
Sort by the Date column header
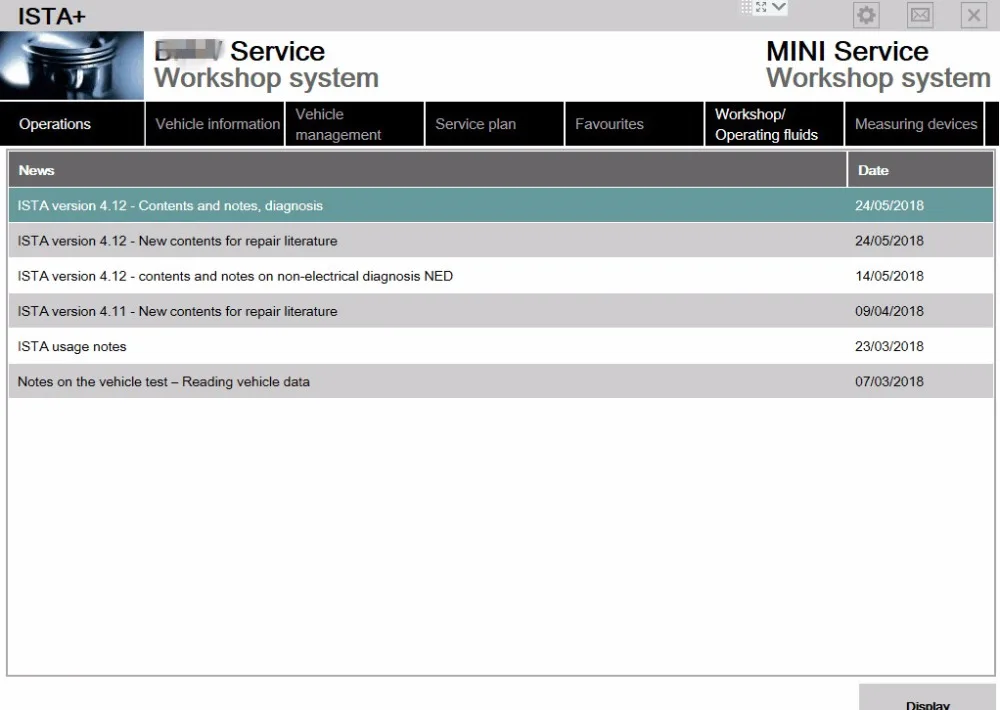(920, 170)
